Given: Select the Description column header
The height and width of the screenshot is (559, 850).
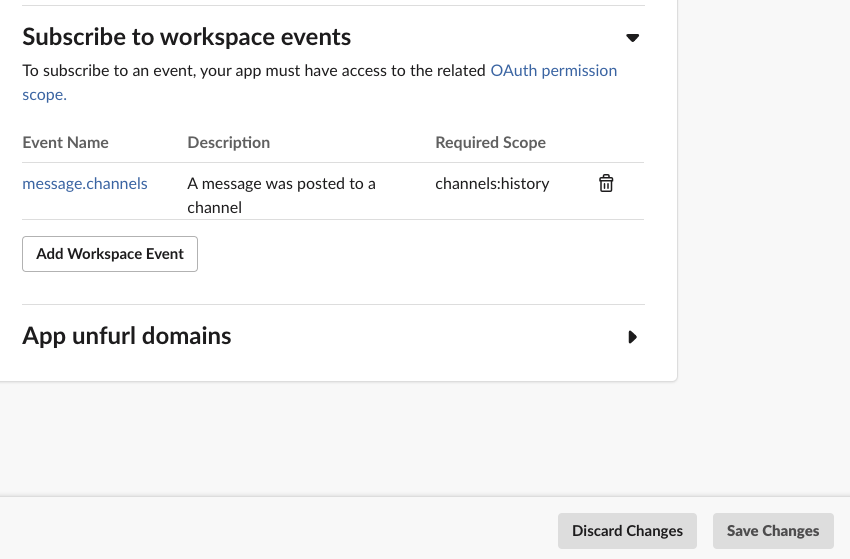Looking at the screenshot, I should tap(228, 143).
